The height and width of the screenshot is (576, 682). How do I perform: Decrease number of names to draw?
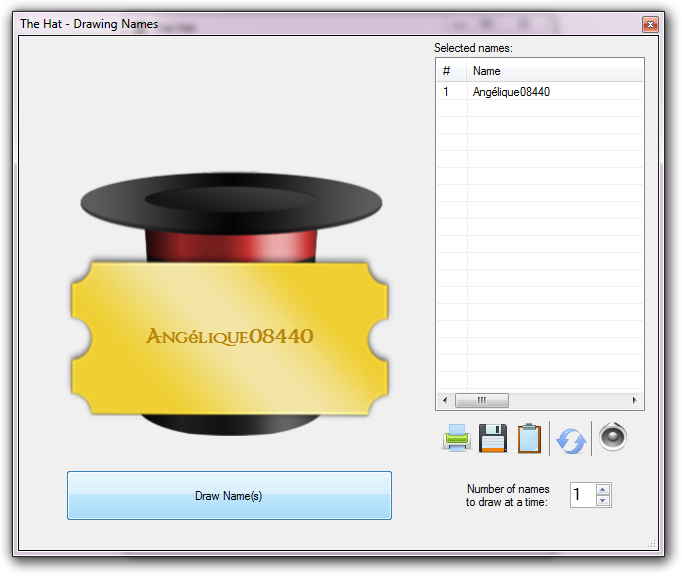point(602,501)
